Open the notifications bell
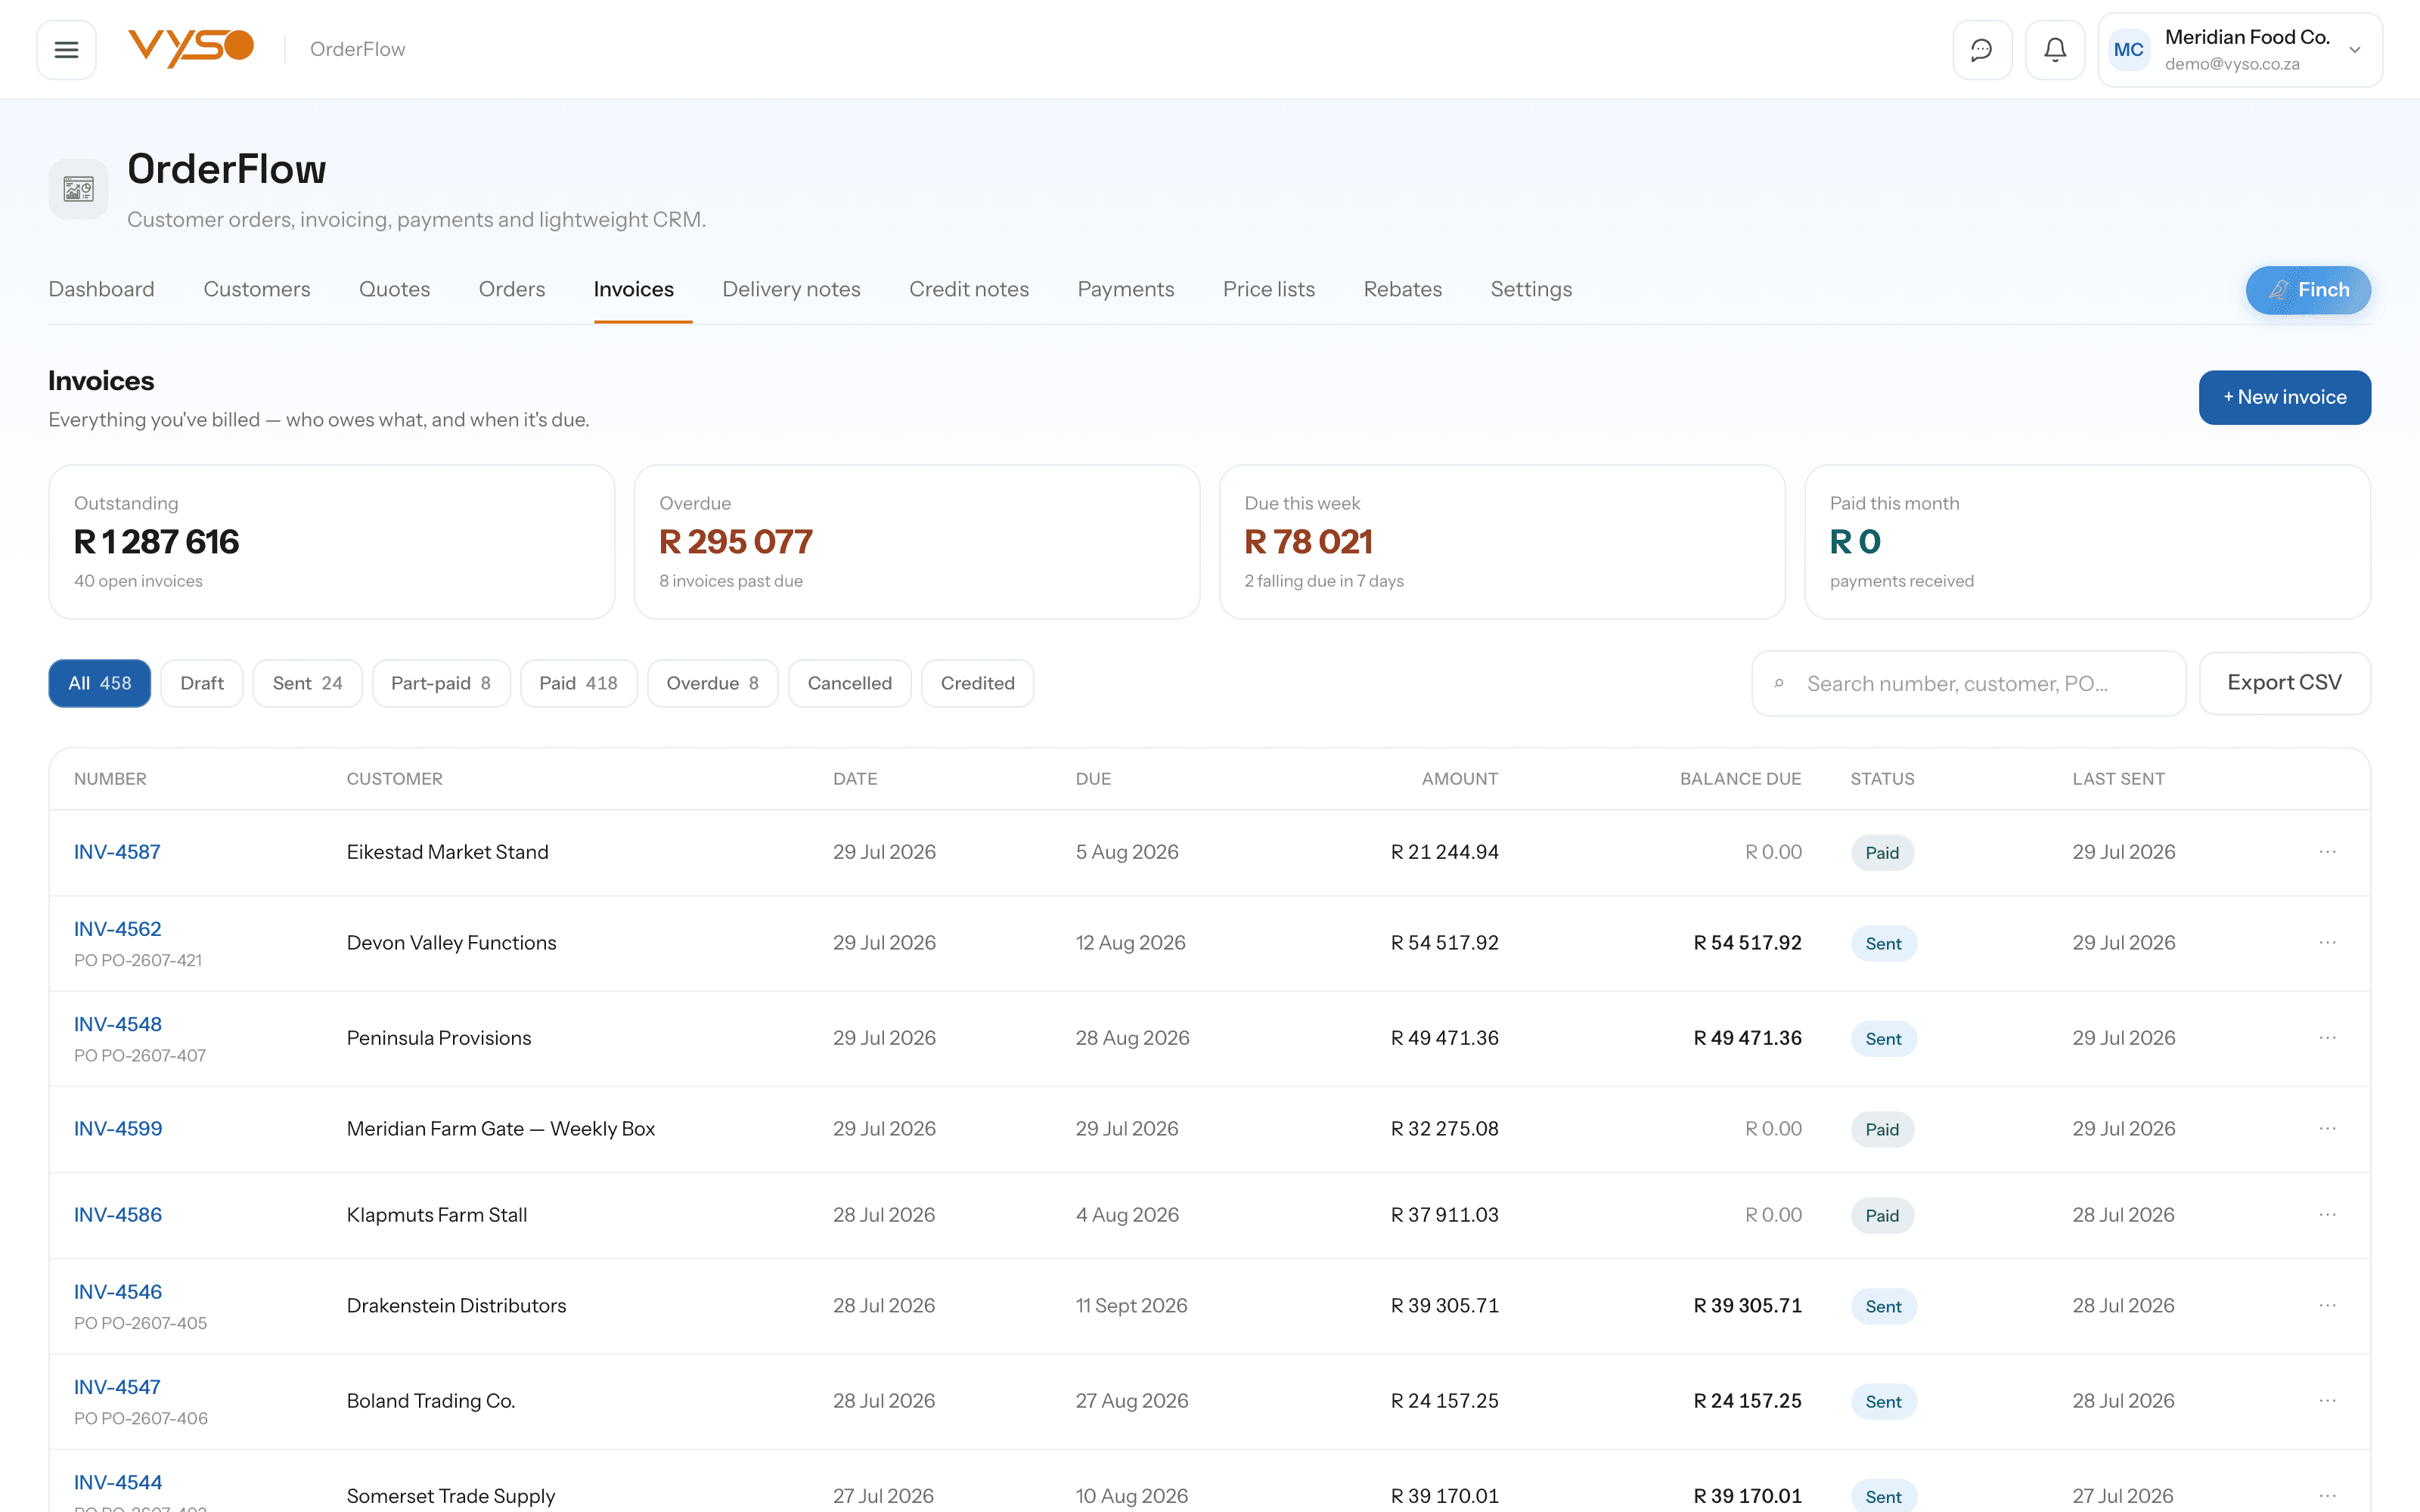The width and height of the screenshot is (2420, 1512). (2054, 49)
